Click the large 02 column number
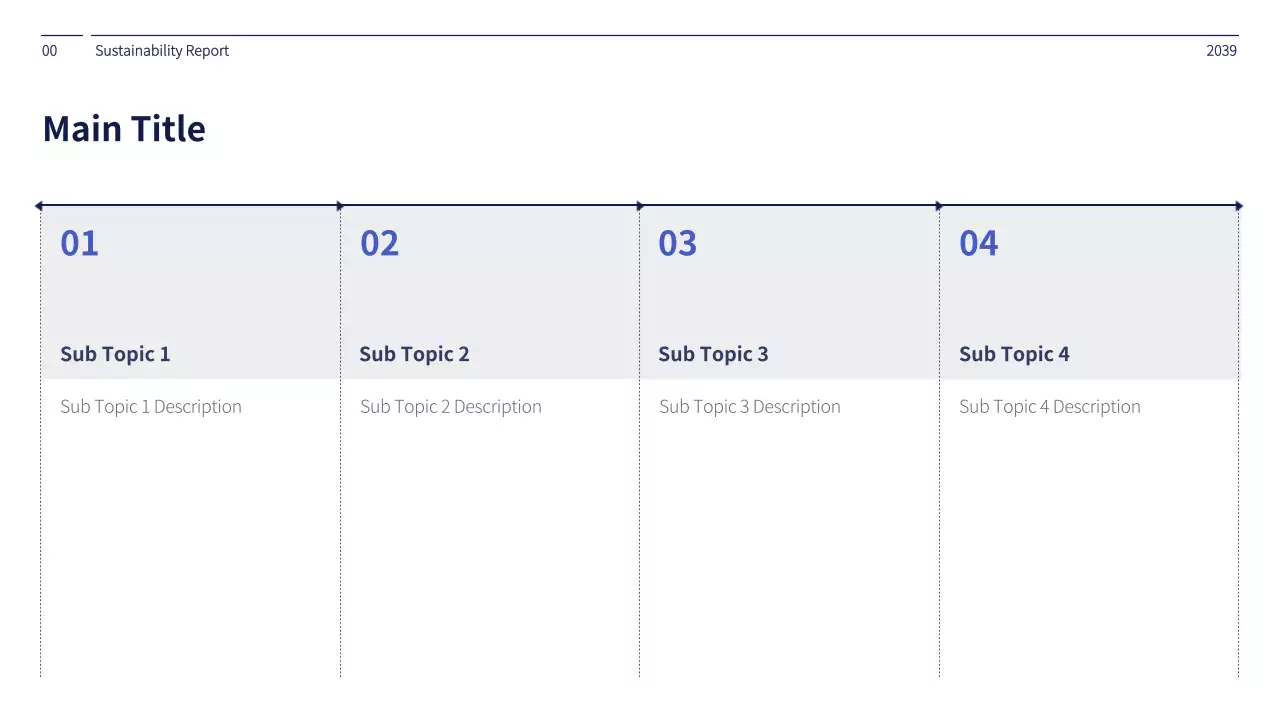Screen dimensions: 1280x720 click(x=379, y=243)
